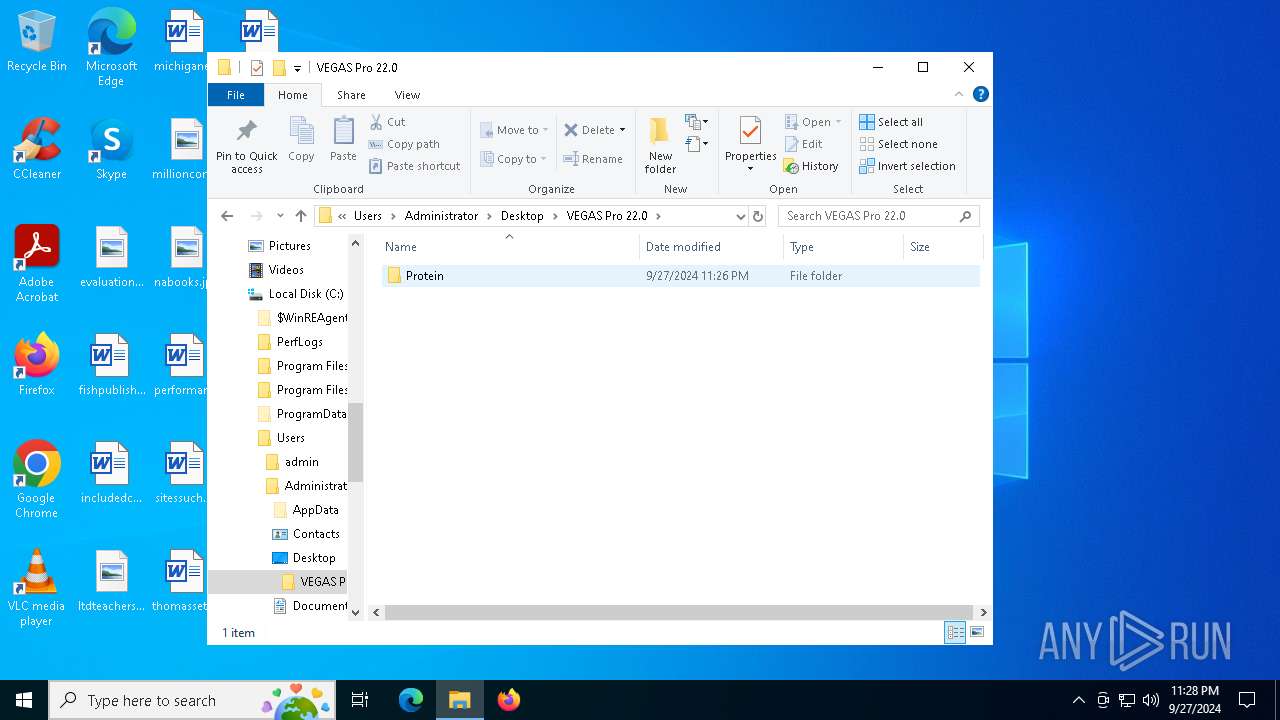Screen dimensions: 1280x720
Task: Click Desktop in address breadcrumb
Action: point(522,216)
